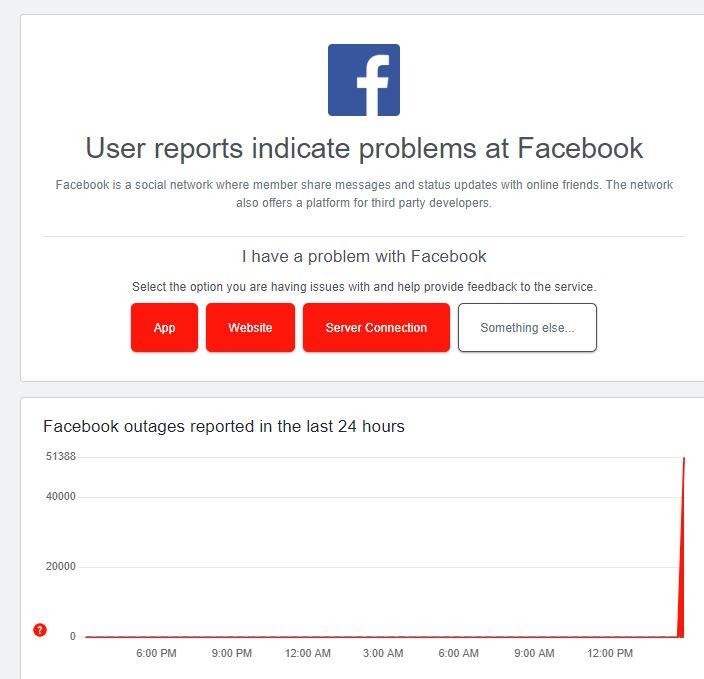Select the 9:00 AM time label
704x679 pixels.
point(534,654)
